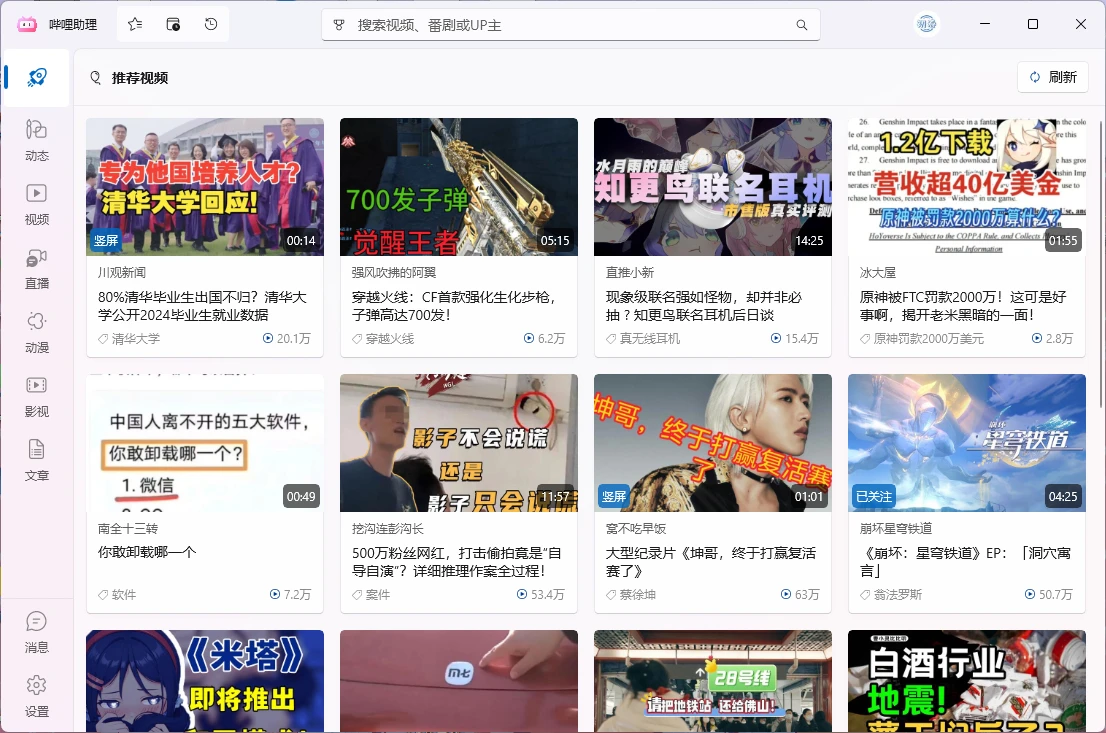Open 影视 section in sidebar
This screenshot has width=1106, height=733.
[37, 397]
